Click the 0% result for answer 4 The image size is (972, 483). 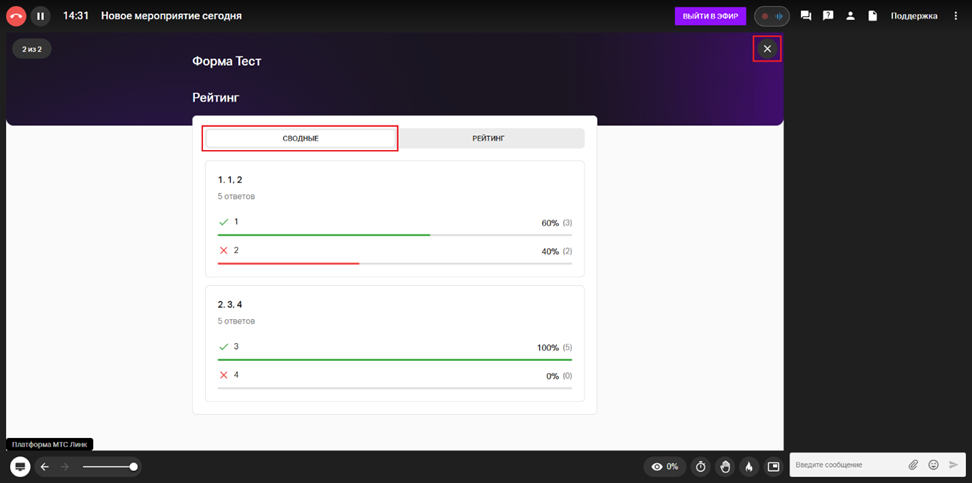click(x=552, y=376)
